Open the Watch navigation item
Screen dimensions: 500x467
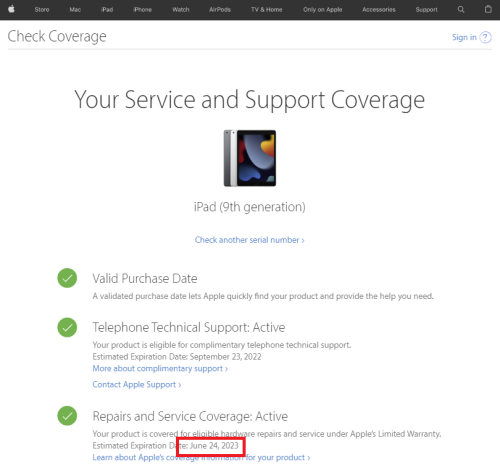(181, 10)
